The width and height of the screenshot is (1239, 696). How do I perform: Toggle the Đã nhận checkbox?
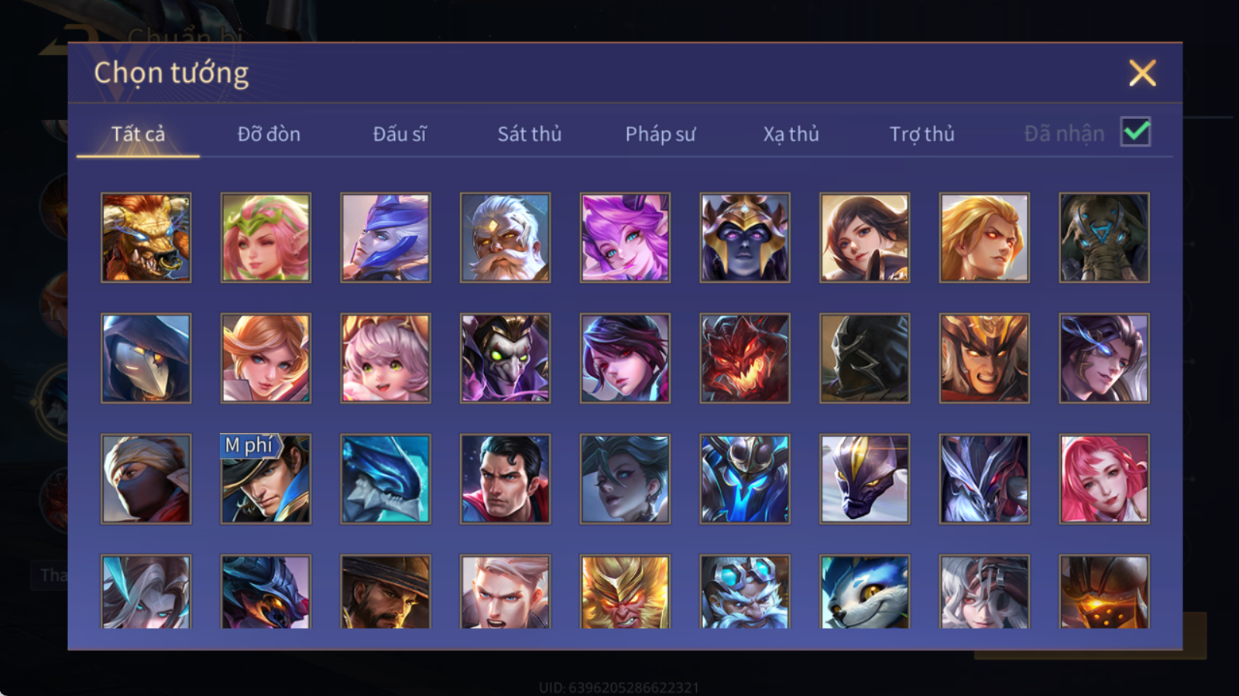[1136, 132]
